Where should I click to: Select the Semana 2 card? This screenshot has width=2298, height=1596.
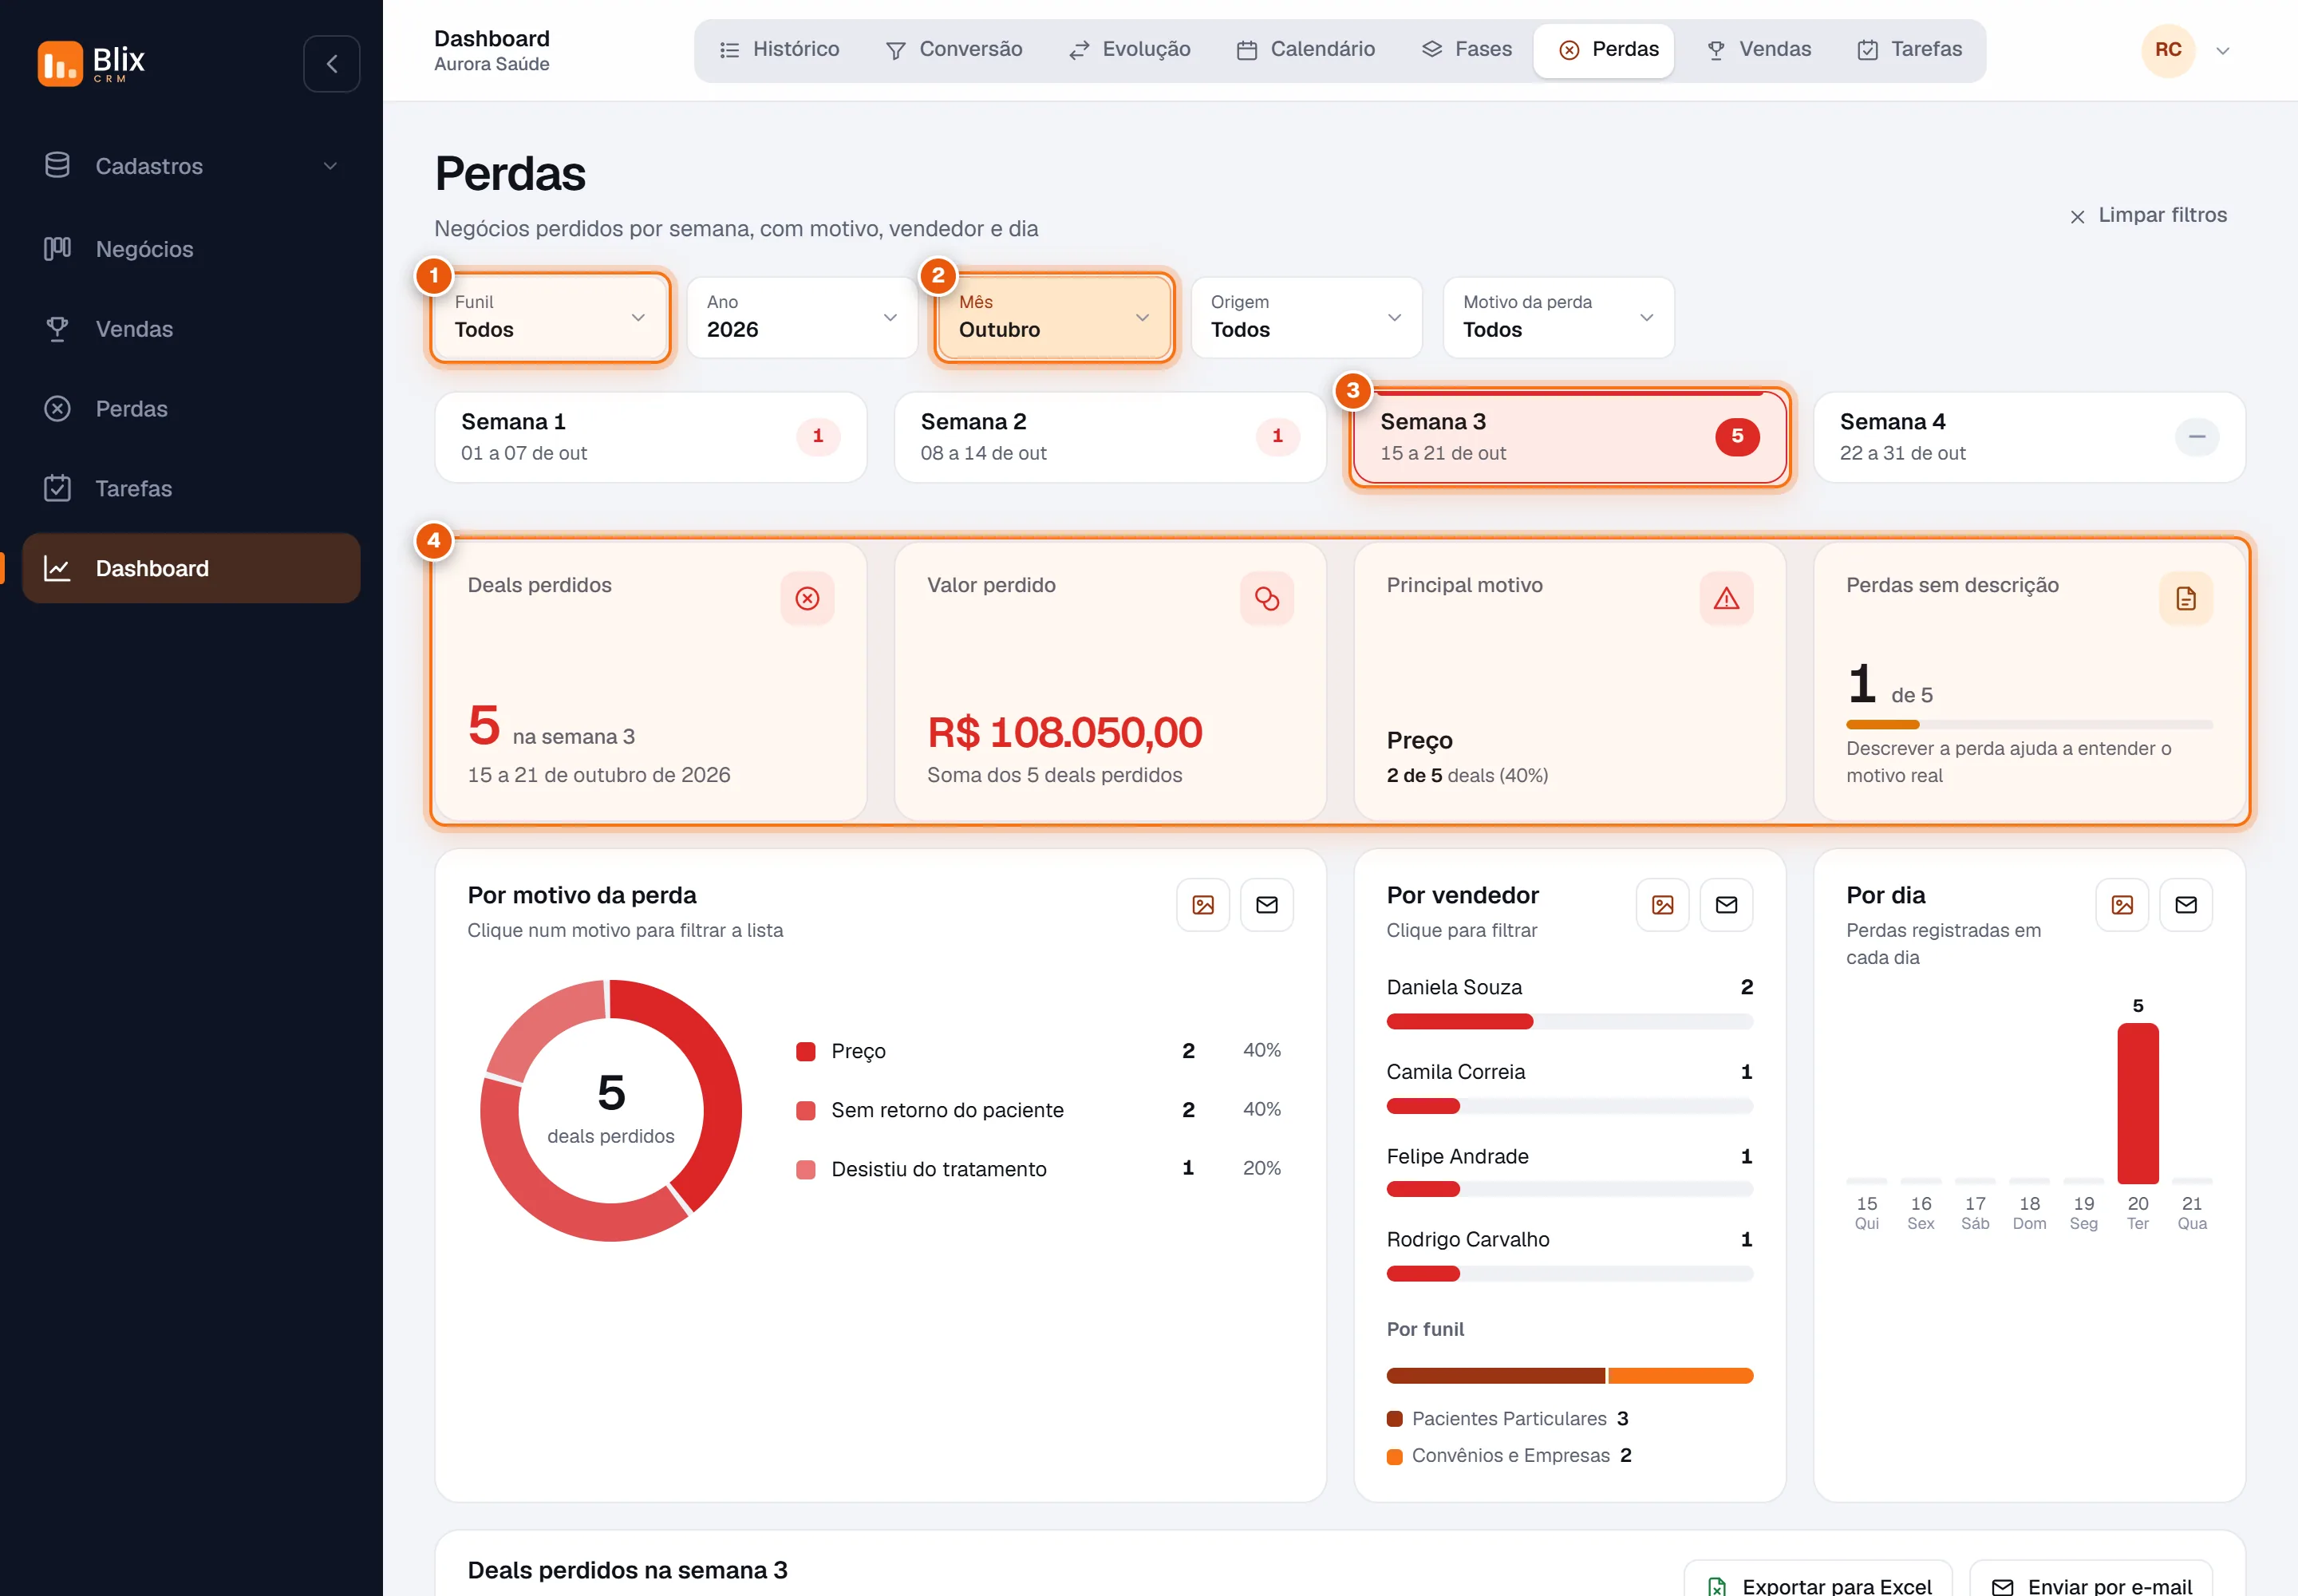click(1110, 437)
